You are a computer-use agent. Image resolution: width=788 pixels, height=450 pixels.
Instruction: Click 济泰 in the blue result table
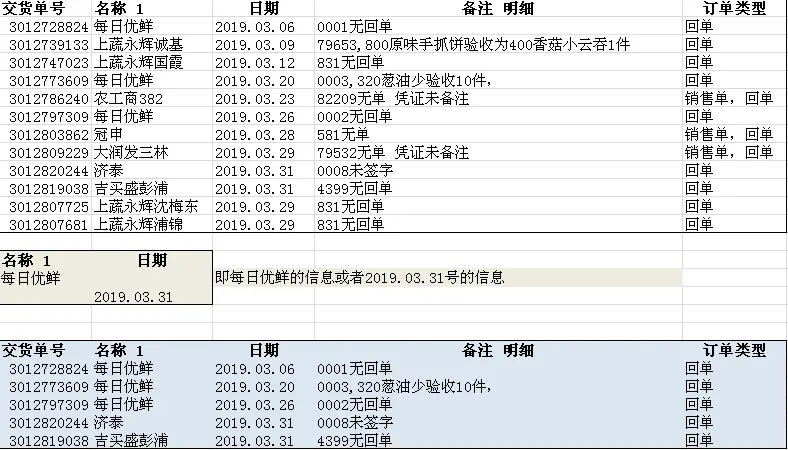point(108,423)
